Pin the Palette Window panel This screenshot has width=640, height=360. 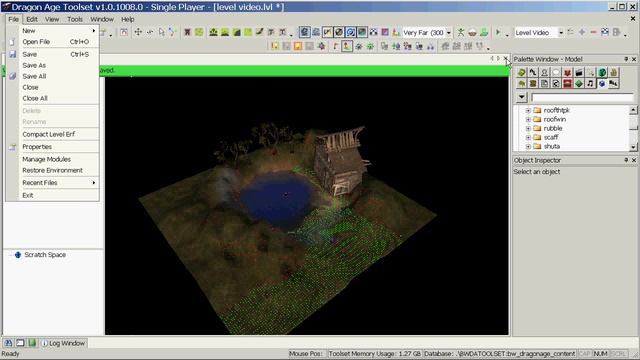pyautogui.click(x=626, y=59)
